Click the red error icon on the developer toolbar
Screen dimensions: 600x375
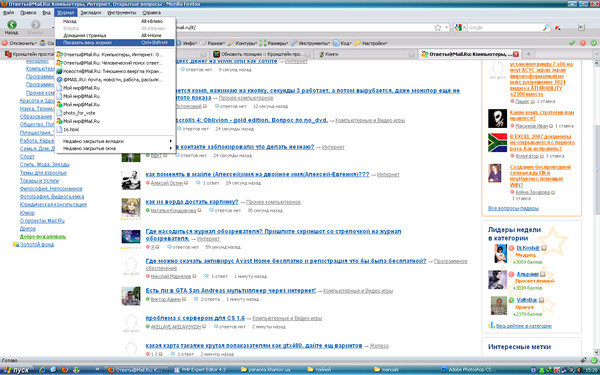(x=583, y=43)
